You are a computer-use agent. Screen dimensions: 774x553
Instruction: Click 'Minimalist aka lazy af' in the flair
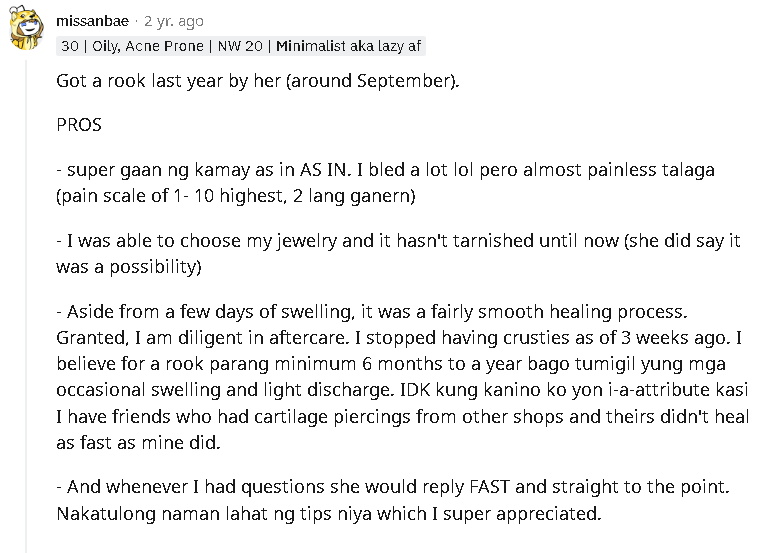click(348, 46)
